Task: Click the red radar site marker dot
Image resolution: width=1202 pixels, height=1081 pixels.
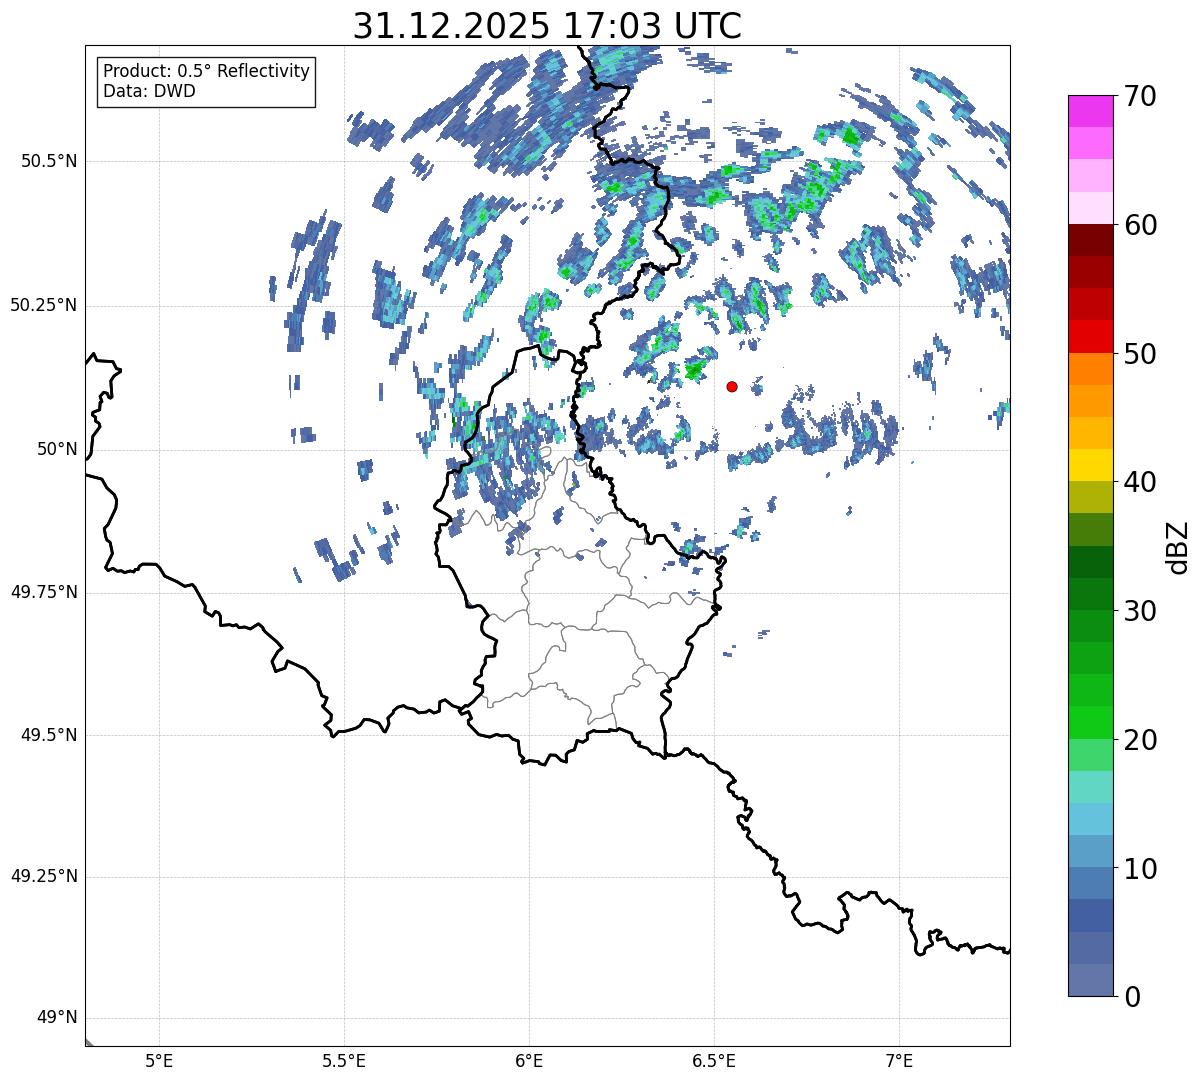Action: (732, 386)
